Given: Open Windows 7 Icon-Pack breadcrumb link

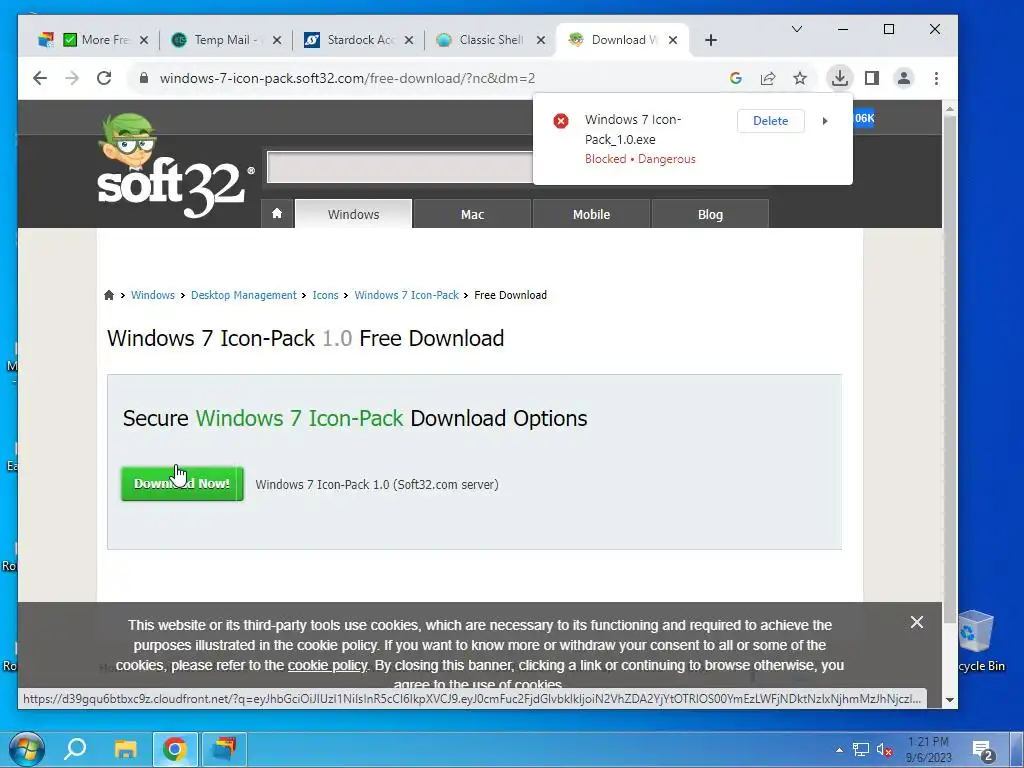Looking at the screenshot, I should coord(406,295).
